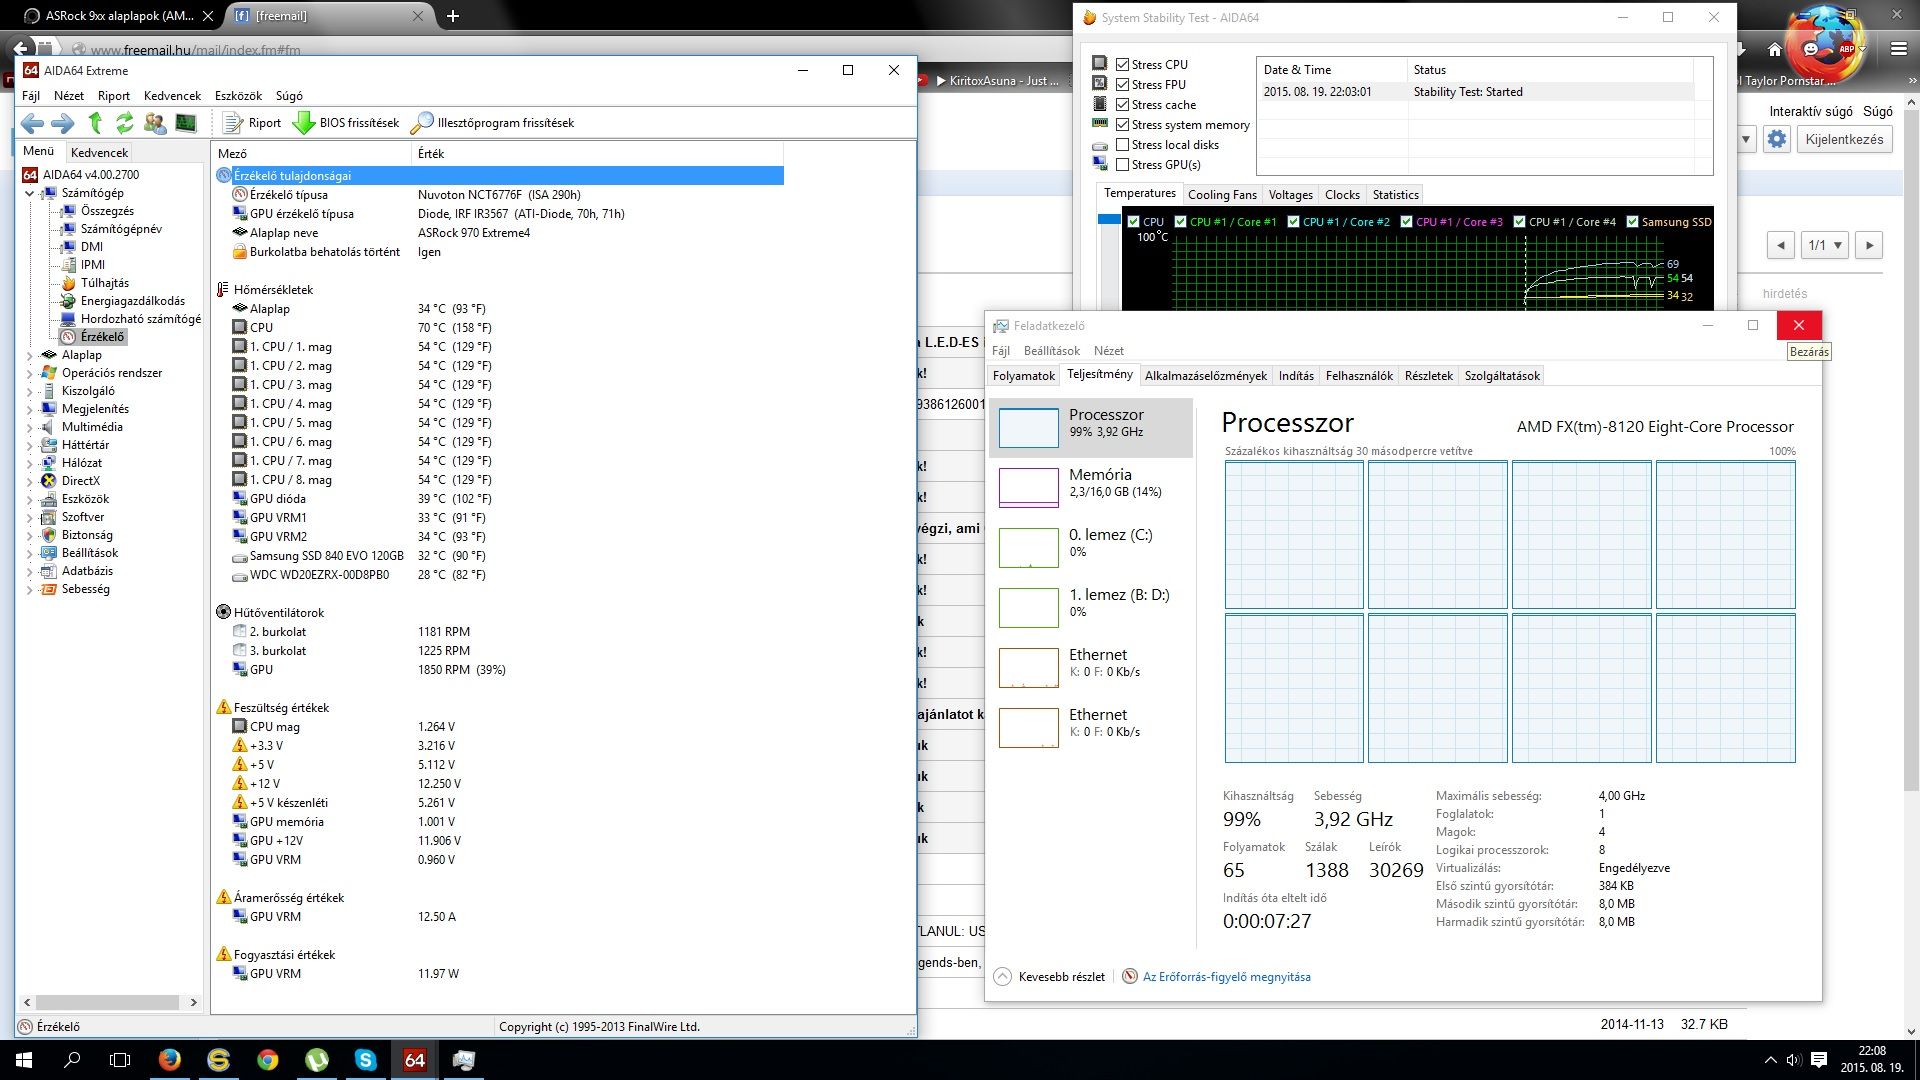
Task: Open taskbar search magnifier
Action: click(72, 1060)
